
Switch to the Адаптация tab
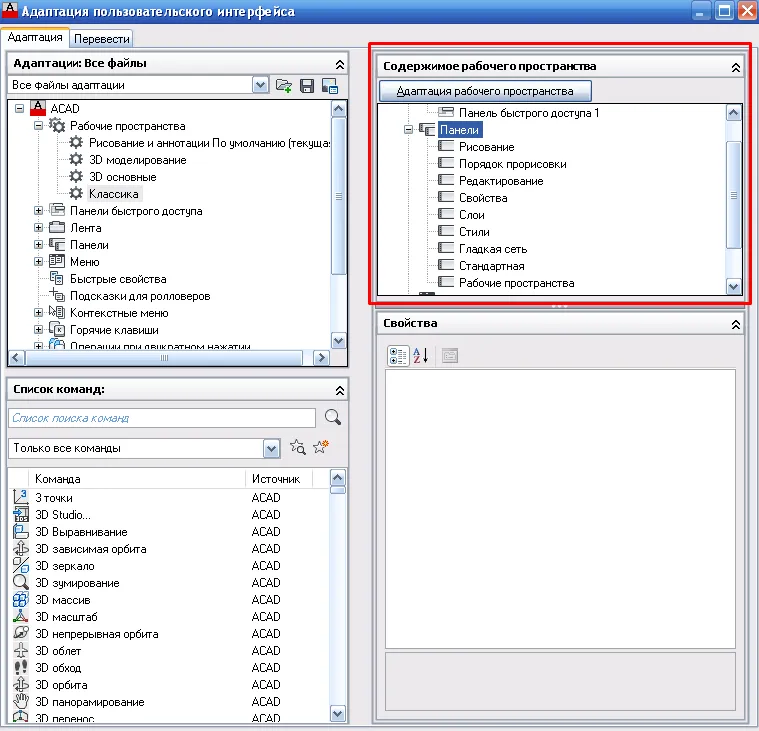tap(35, 37)
